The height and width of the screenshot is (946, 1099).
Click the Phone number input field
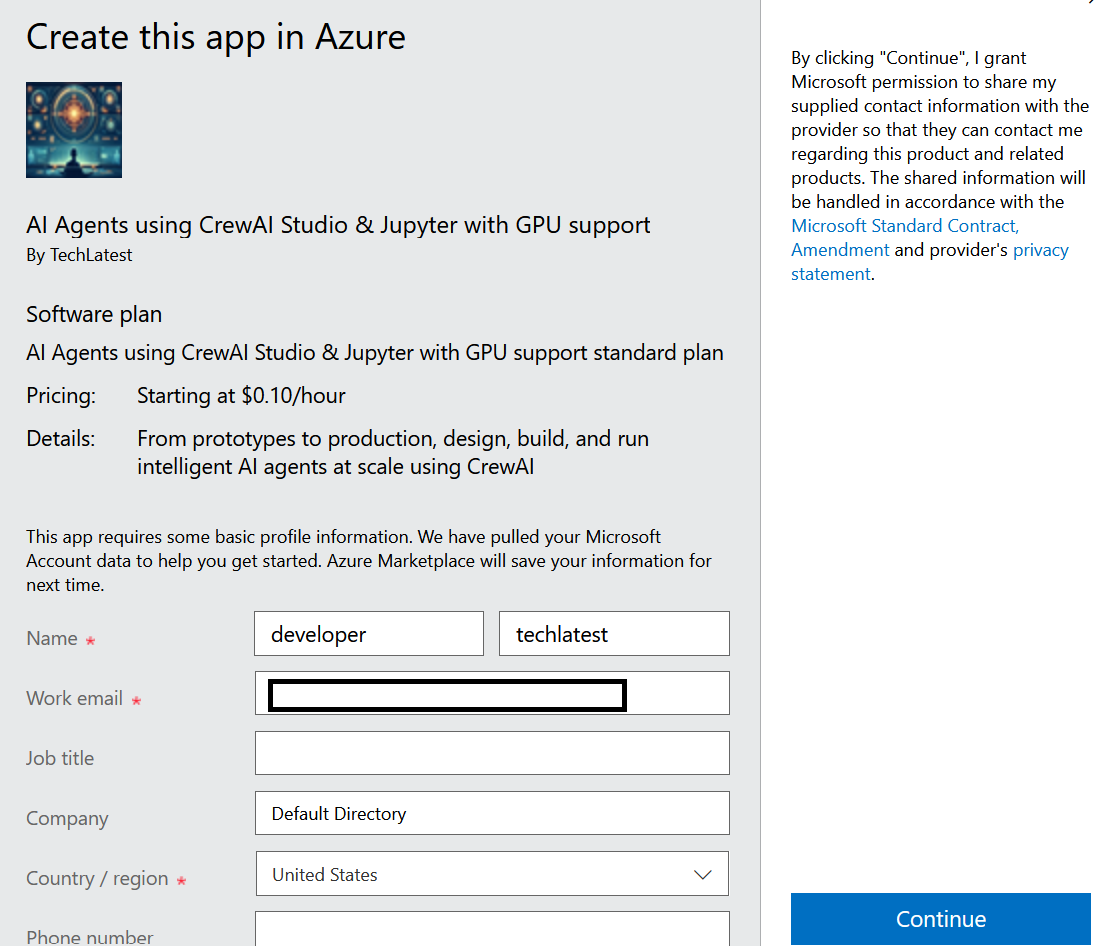492,929
